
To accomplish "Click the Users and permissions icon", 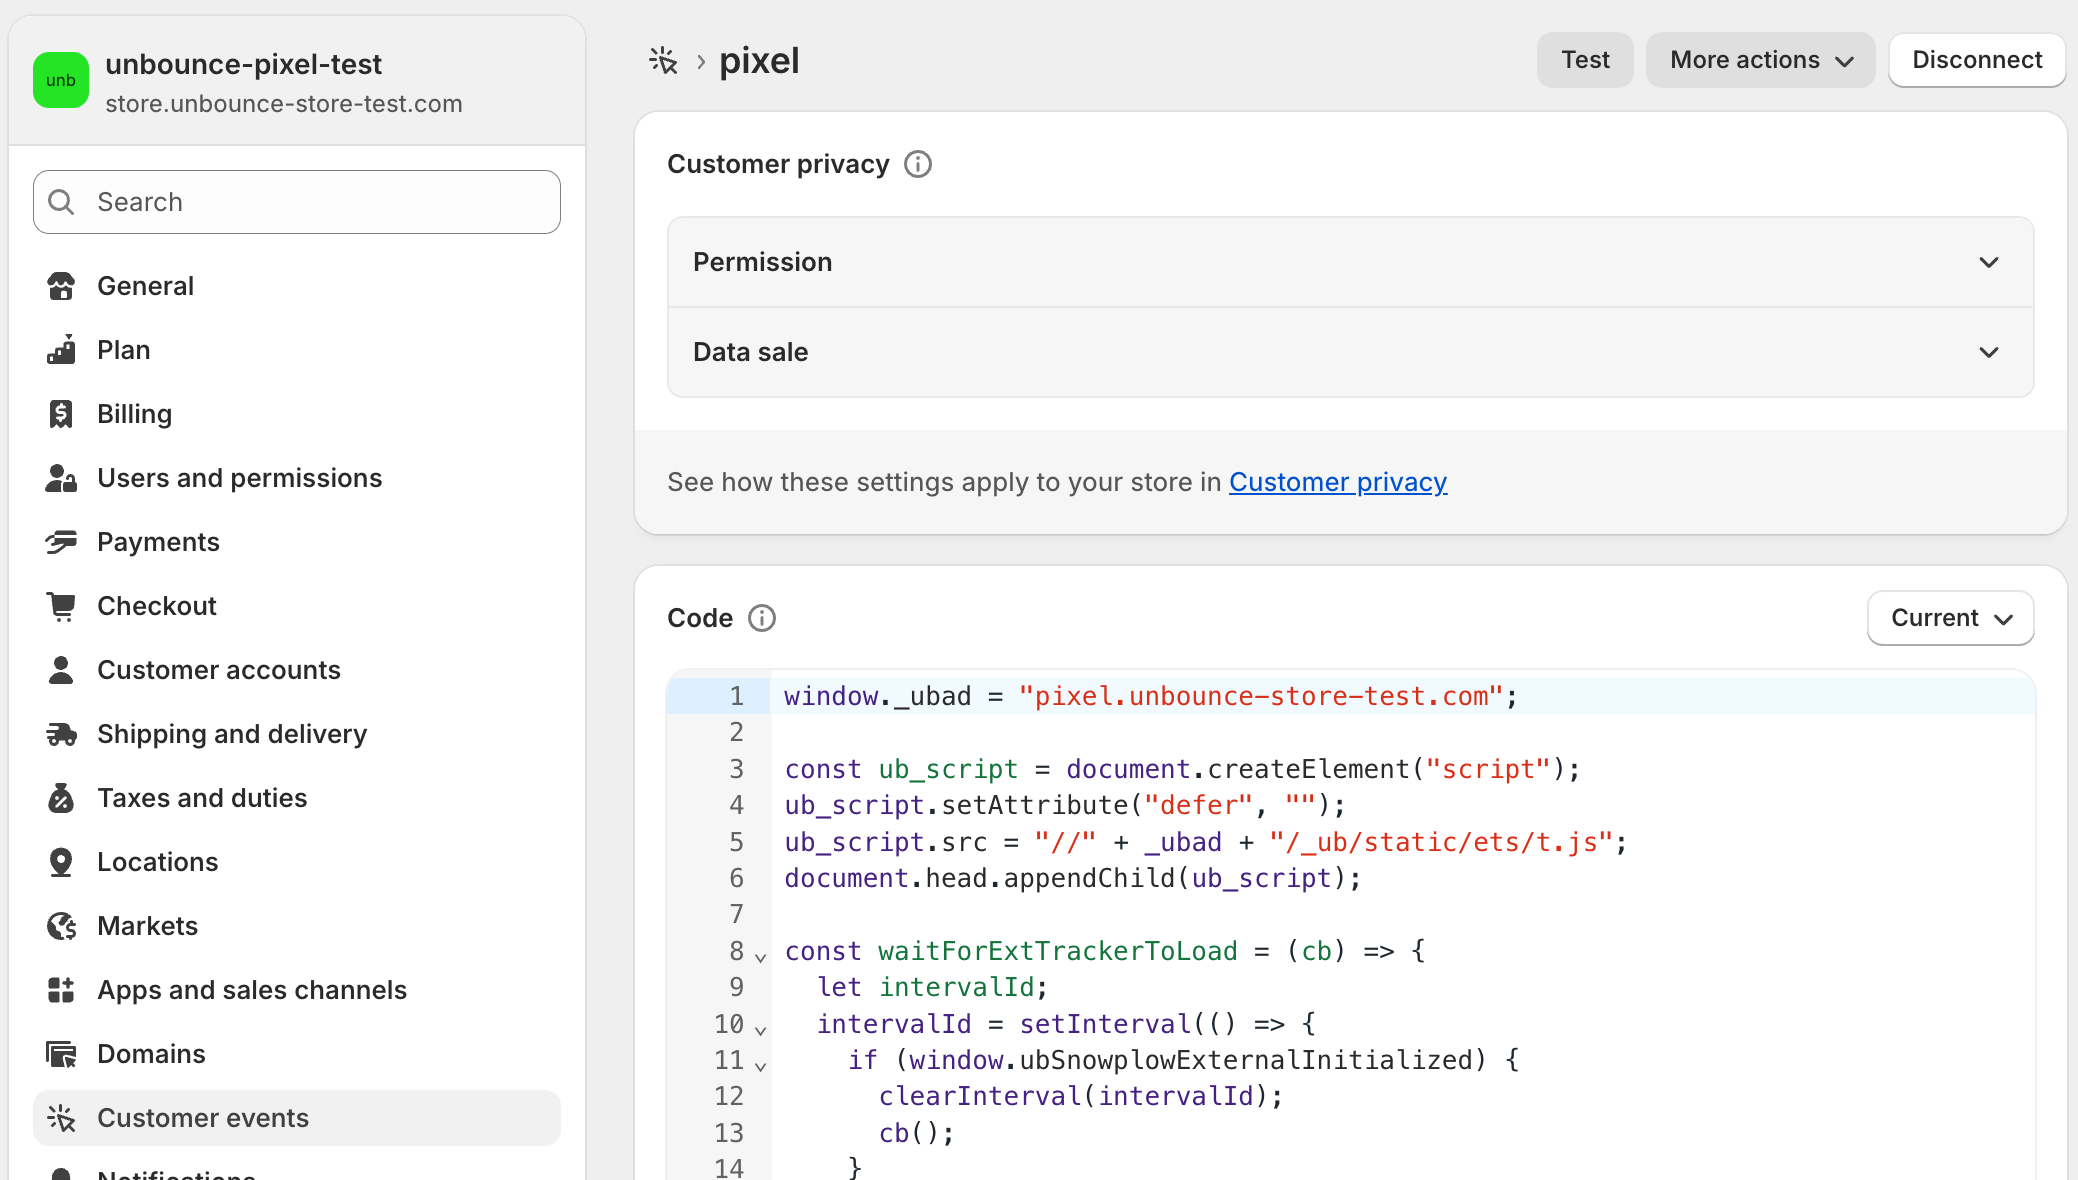I will (x=61, y=478).
